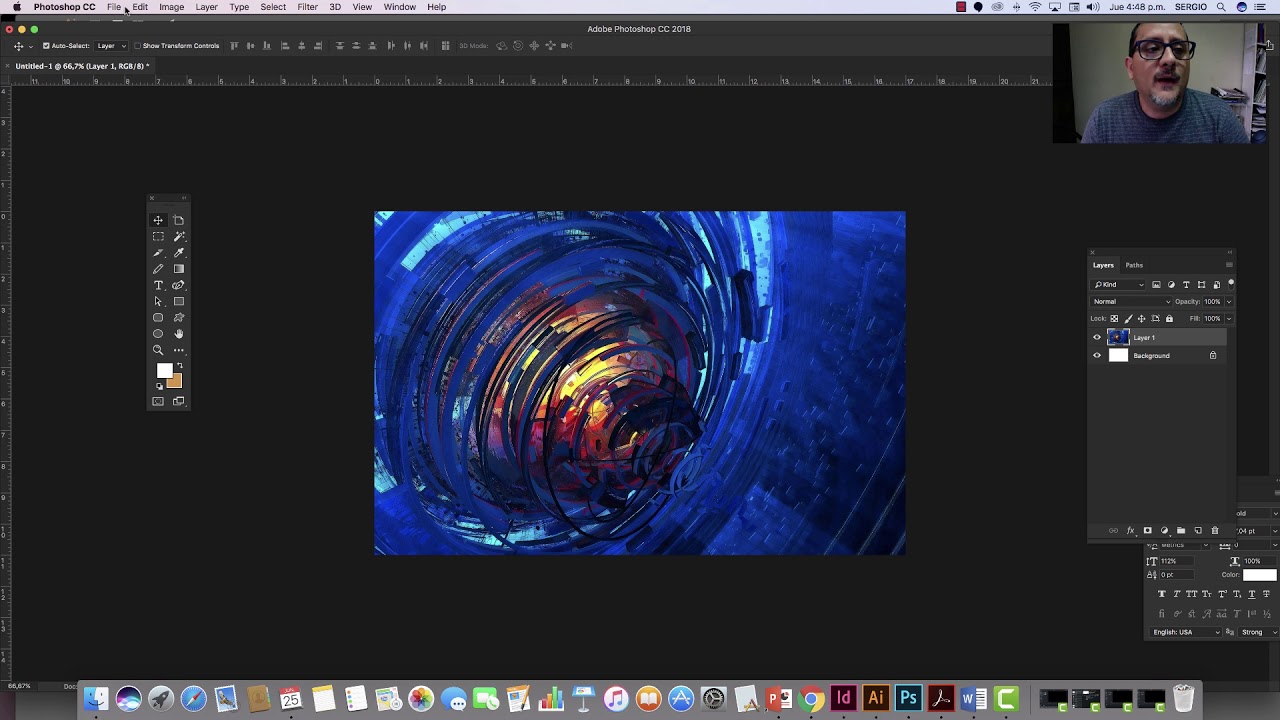Viewport: 1280px width, 720px height.
Task: Select the Ellipse tool
Action: pyautogui.click(x=158, y=333)
